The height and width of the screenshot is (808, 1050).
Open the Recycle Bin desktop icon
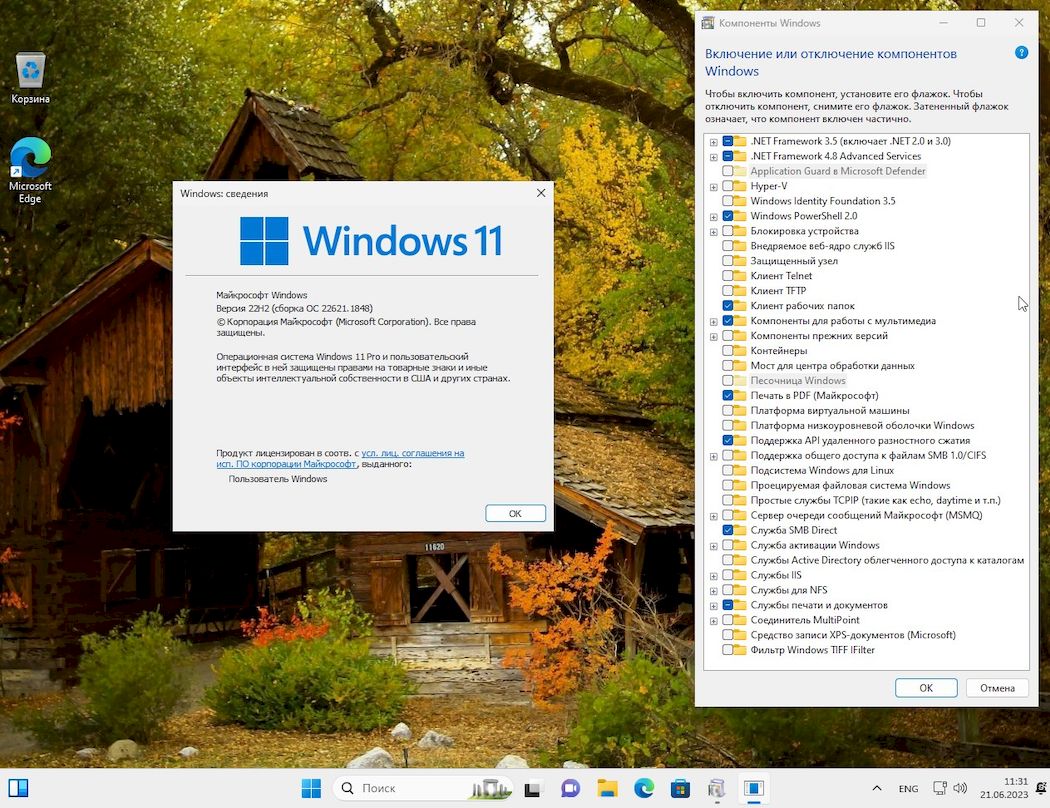tap(30, 78)
